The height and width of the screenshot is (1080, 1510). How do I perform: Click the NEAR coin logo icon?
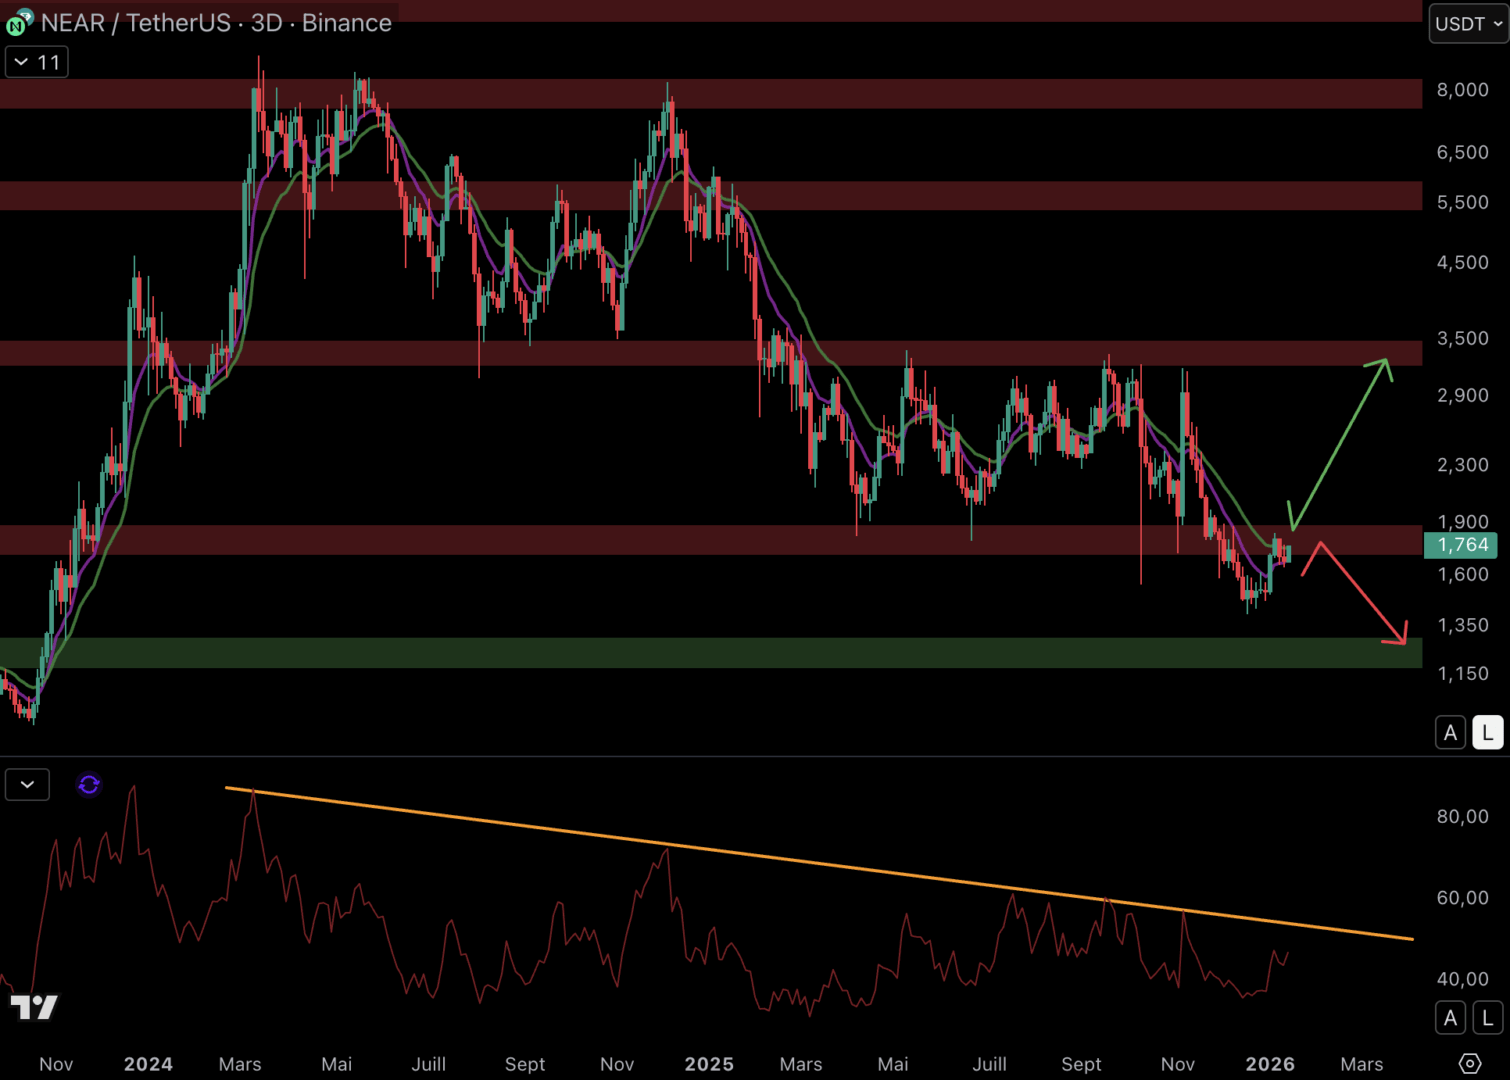[18, 22]
